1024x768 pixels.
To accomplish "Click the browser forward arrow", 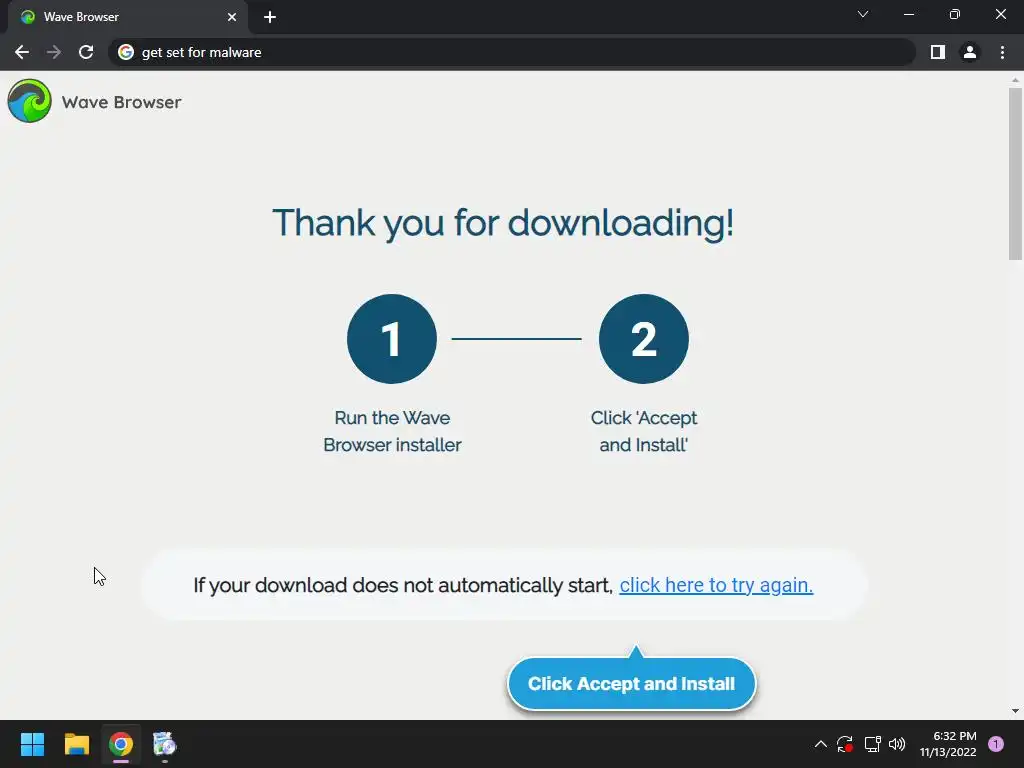I will point(54,52).
